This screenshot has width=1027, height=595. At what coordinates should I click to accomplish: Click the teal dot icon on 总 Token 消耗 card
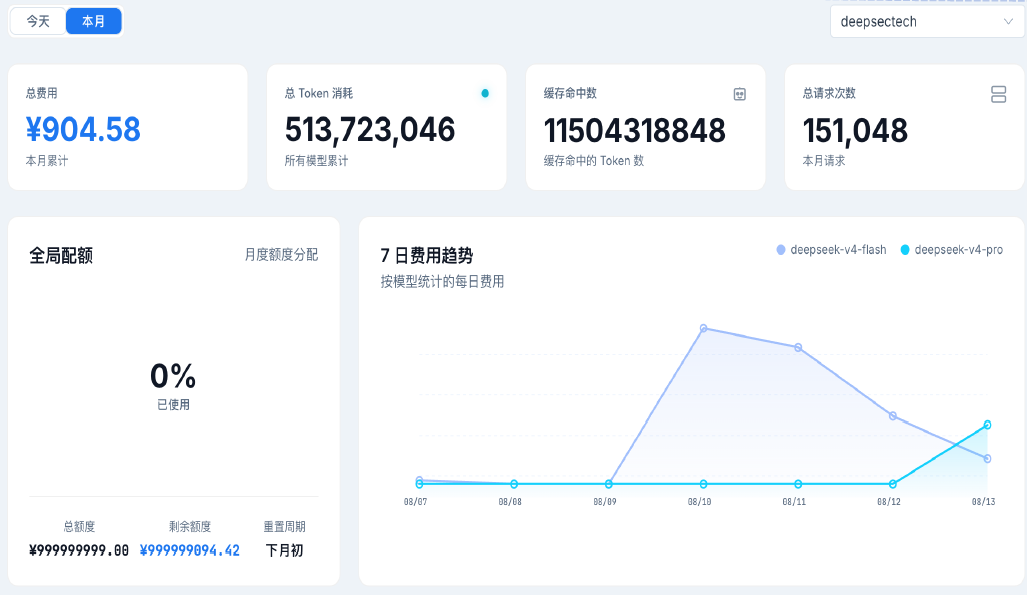pyautogui.click(x=485, y=93)
